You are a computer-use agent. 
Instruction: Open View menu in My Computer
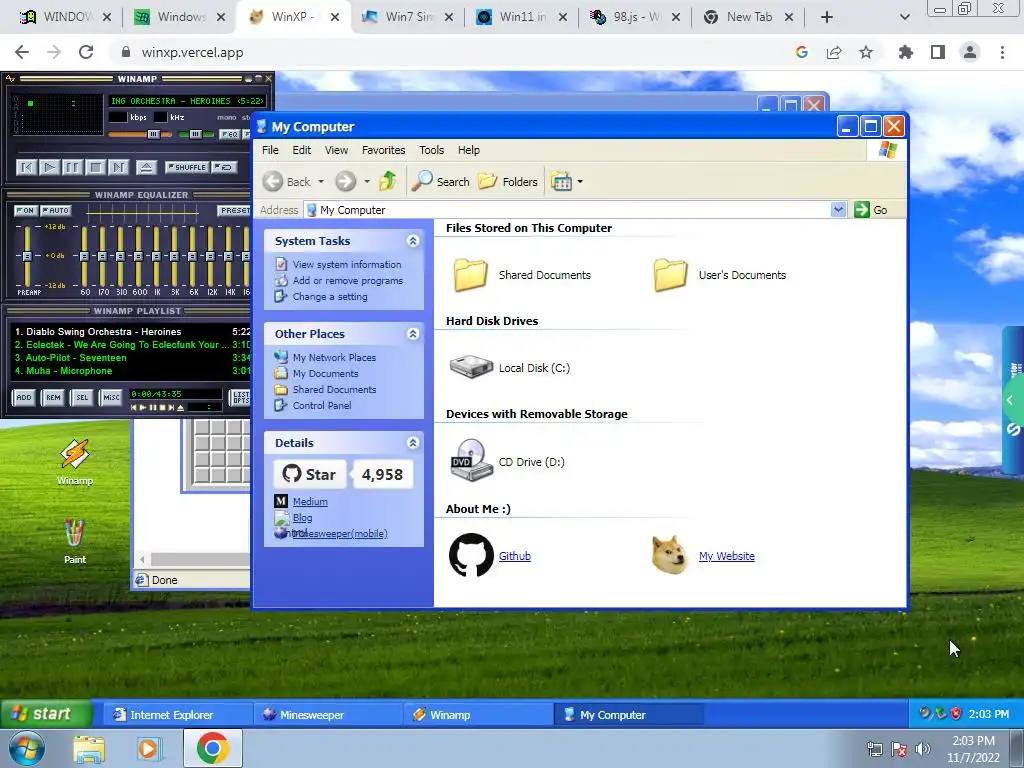click(x=336, y=150)
